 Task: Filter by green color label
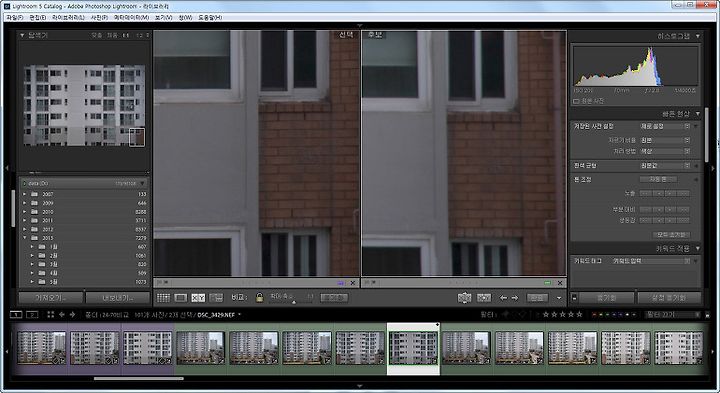[608, 314]
